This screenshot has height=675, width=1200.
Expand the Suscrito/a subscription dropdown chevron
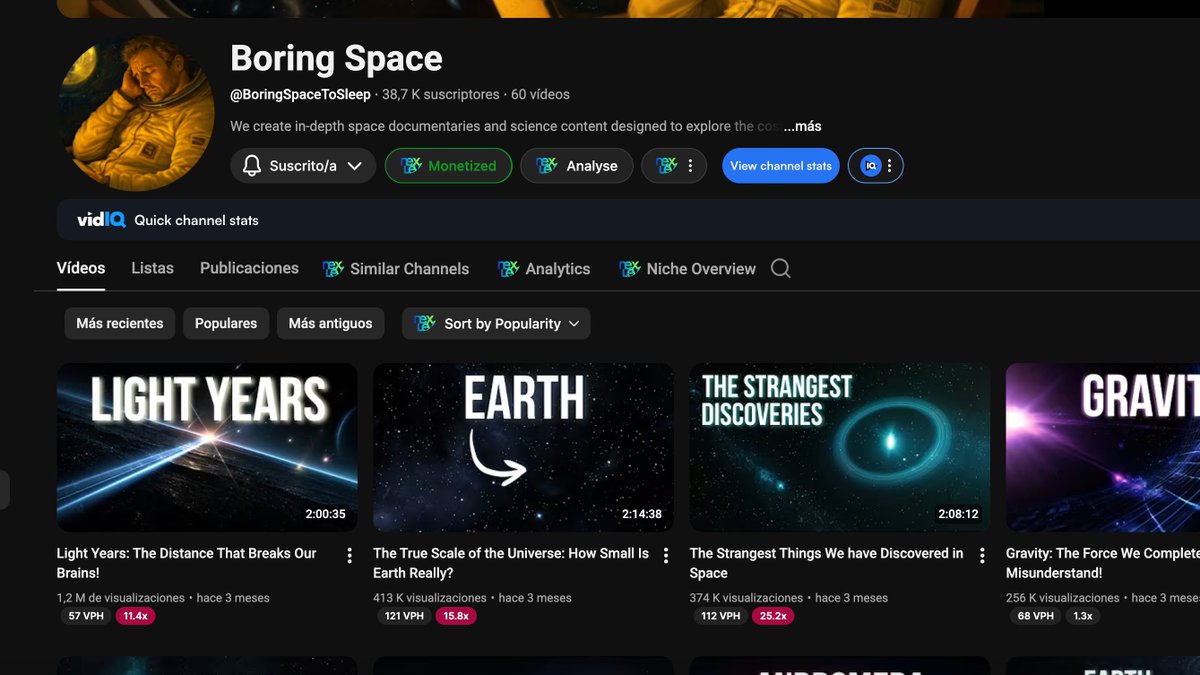[x=354, y=166]
